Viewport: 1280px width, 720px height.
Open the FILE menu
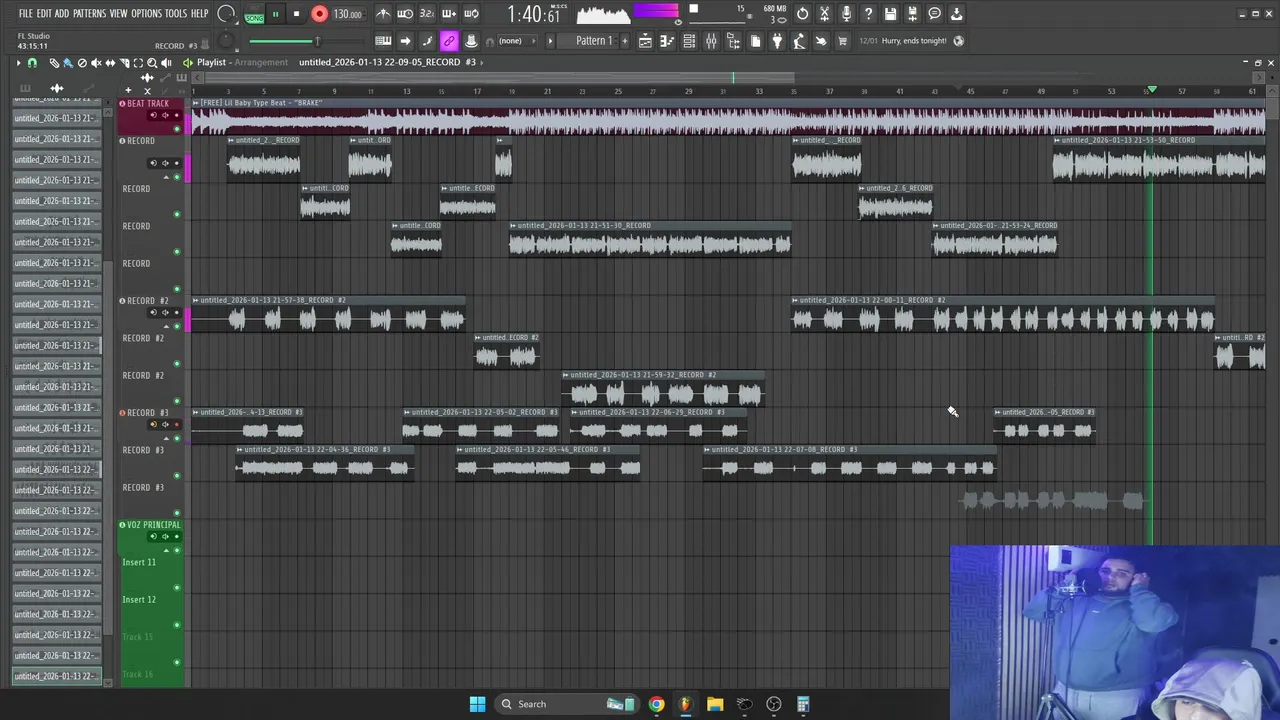click(25, 14)
